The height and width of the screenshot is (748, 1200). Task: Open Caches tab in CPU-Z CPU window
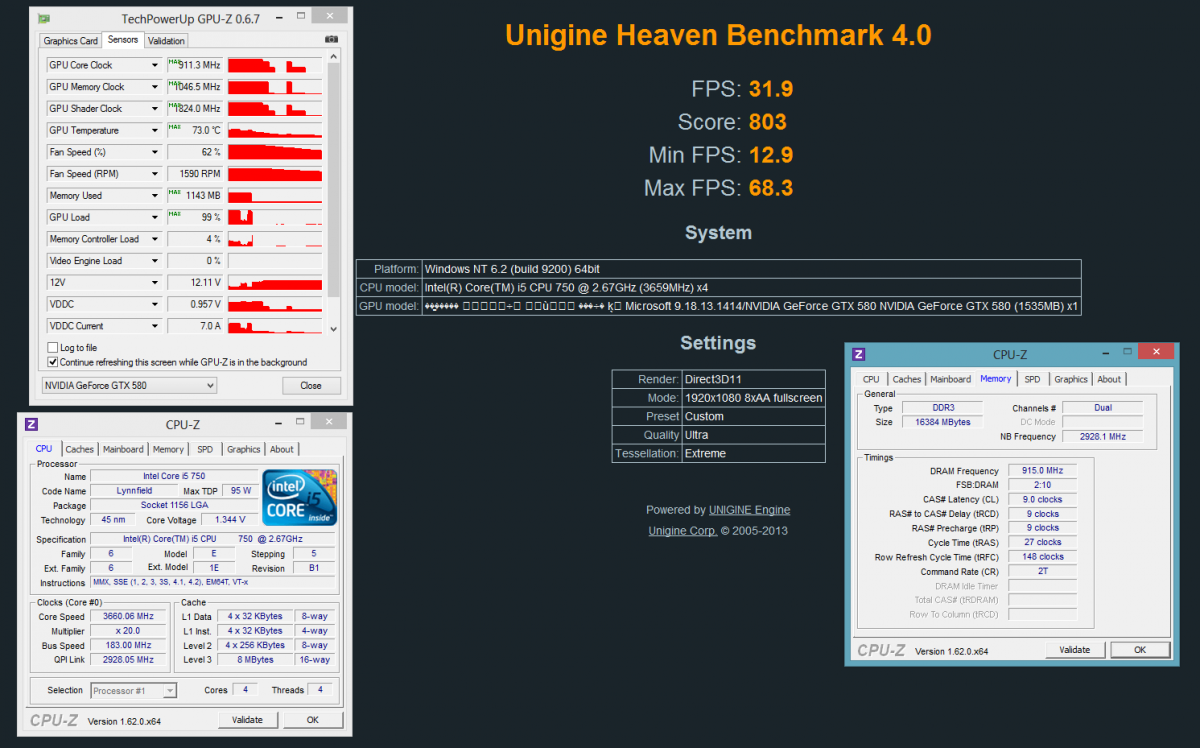coord(79,450)
